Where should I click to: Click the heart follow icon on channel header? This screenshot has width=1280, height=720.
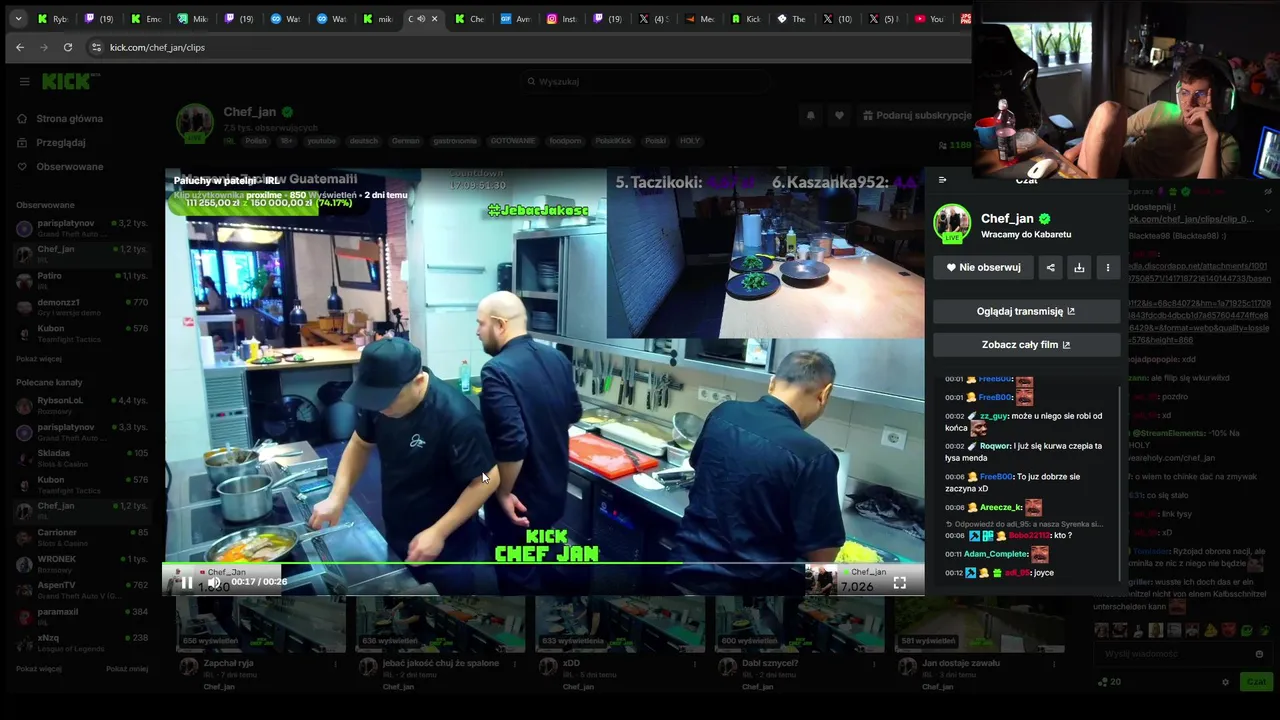pyautogui.click(x=839, y=115)
